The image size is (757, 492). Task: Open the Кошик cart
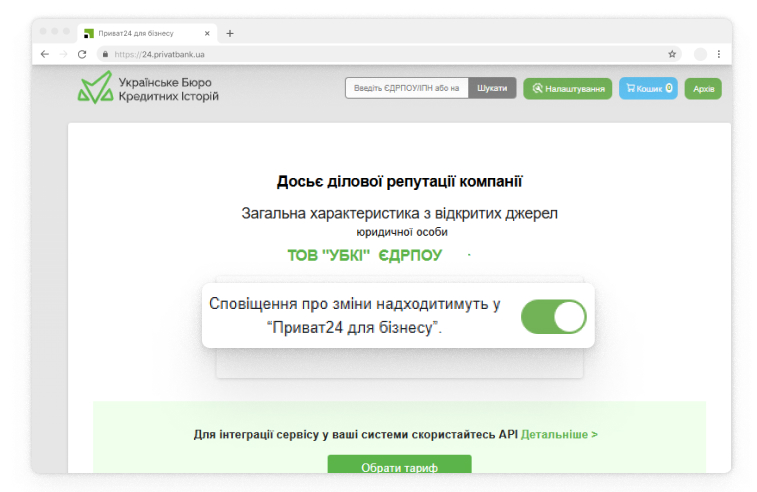pos(648,88)
